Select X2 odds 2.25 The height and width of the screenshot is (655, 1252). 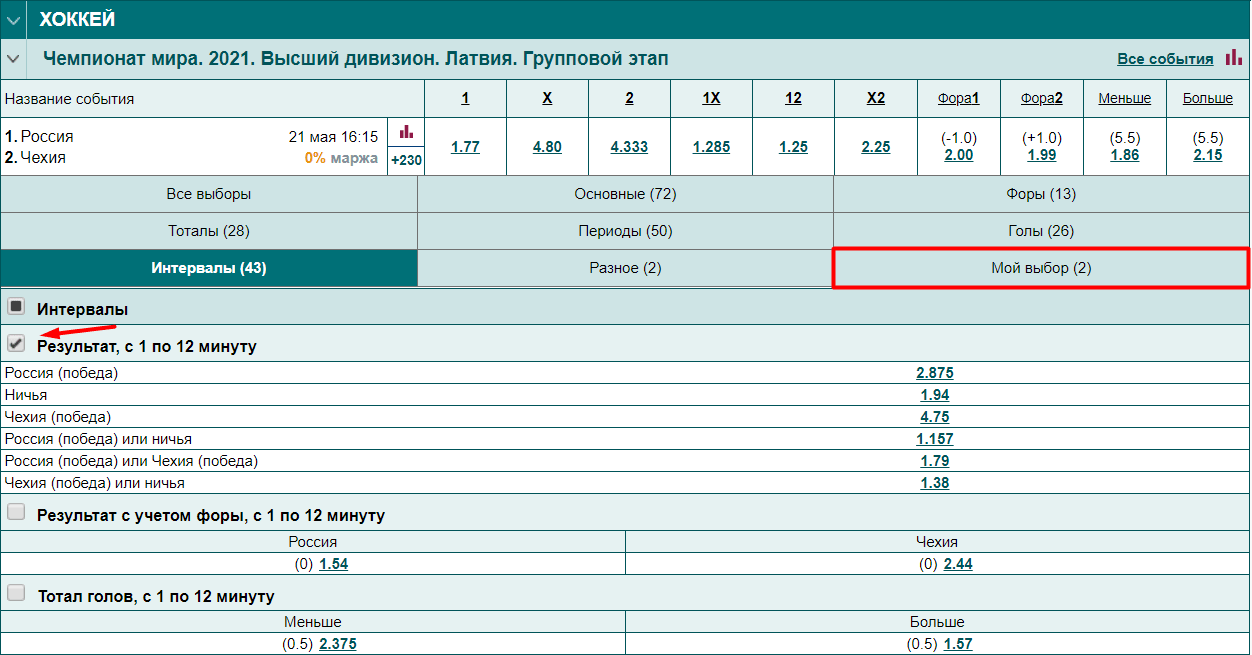pos(876,147)
